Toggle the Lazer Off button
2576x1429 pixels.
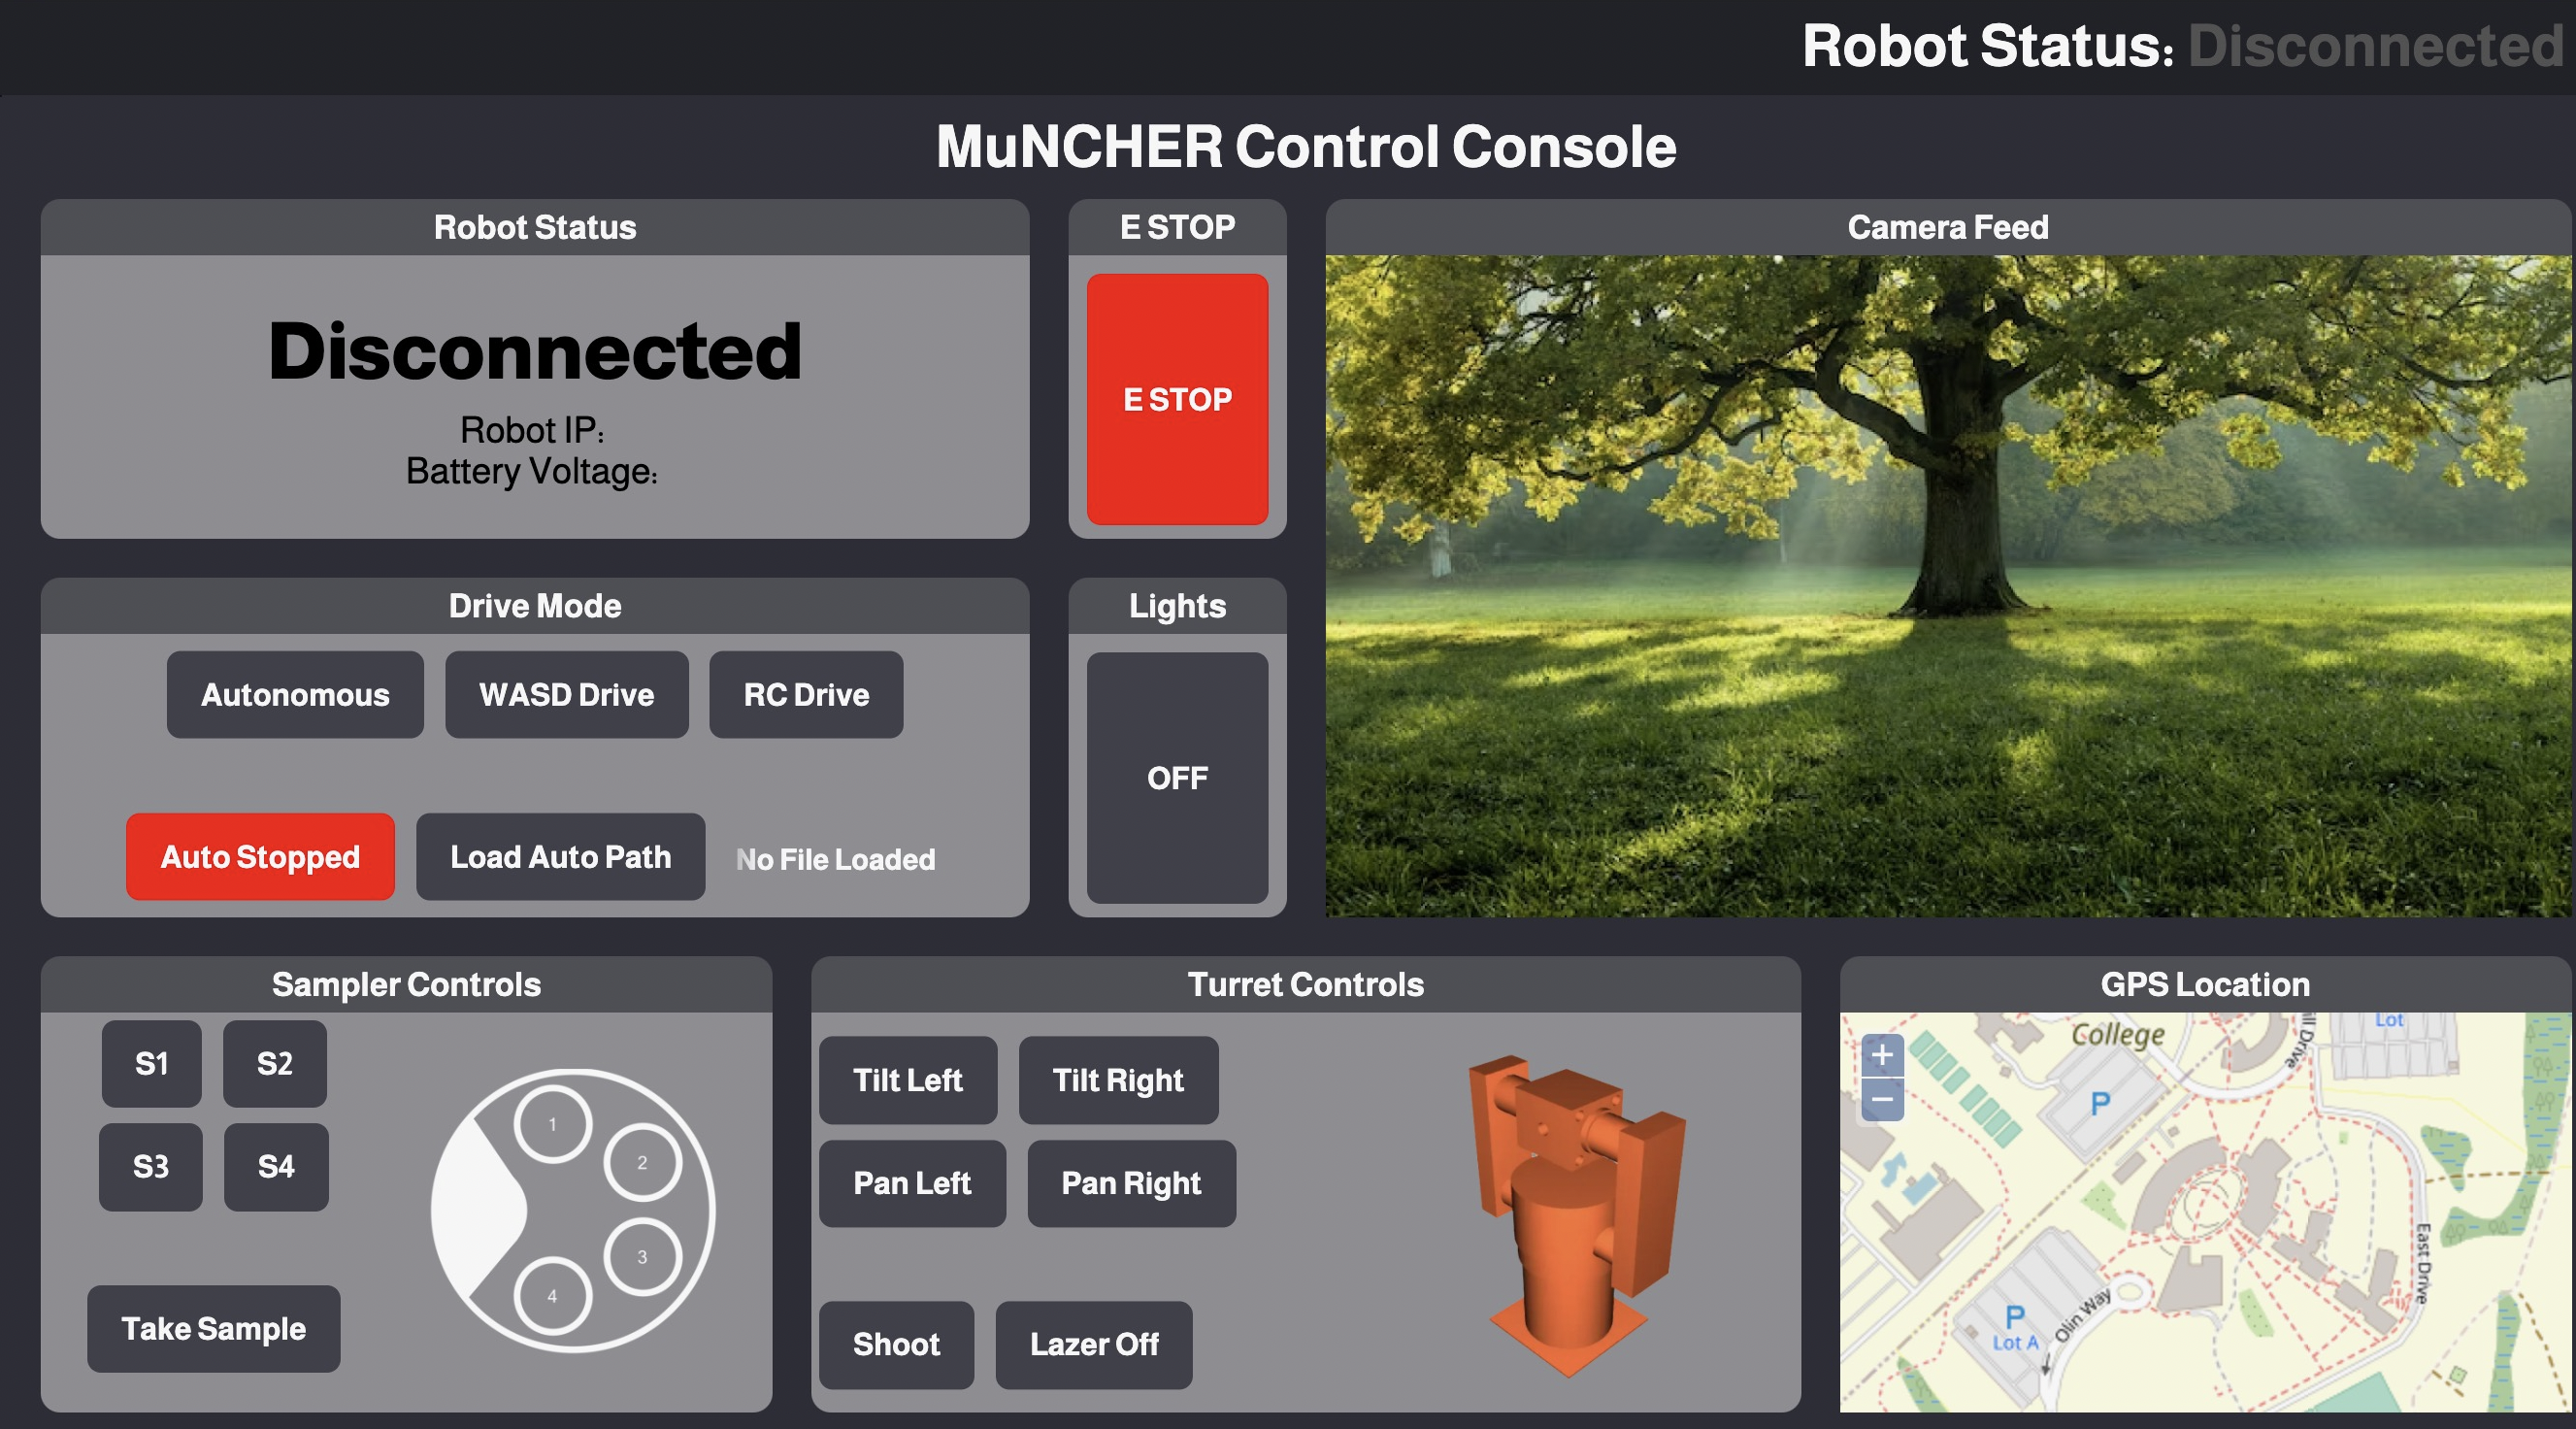(1094, 1345)
